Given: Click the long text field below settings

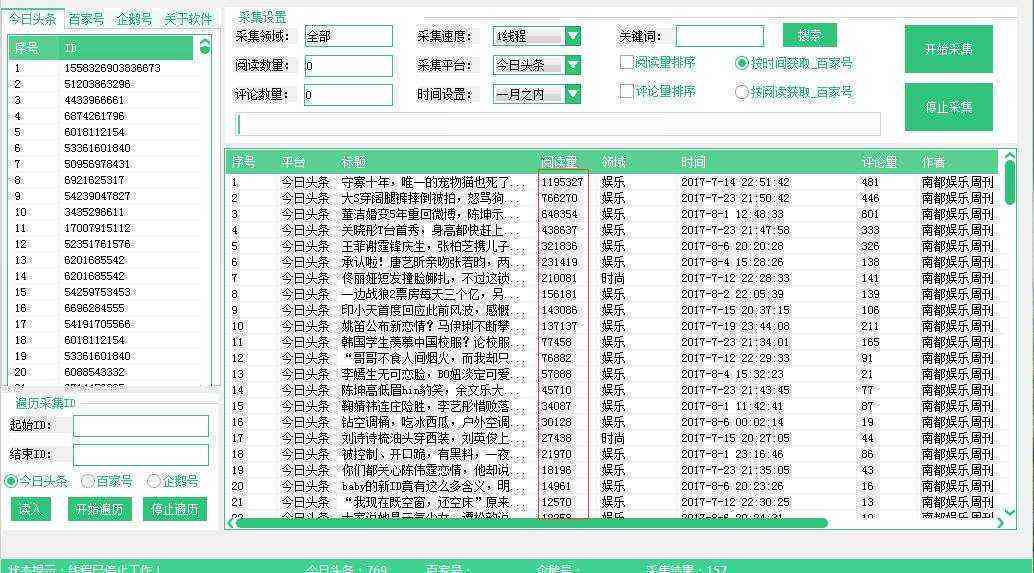Looking at the screenshot, I should pyautogui.click(x=558, y=124).
